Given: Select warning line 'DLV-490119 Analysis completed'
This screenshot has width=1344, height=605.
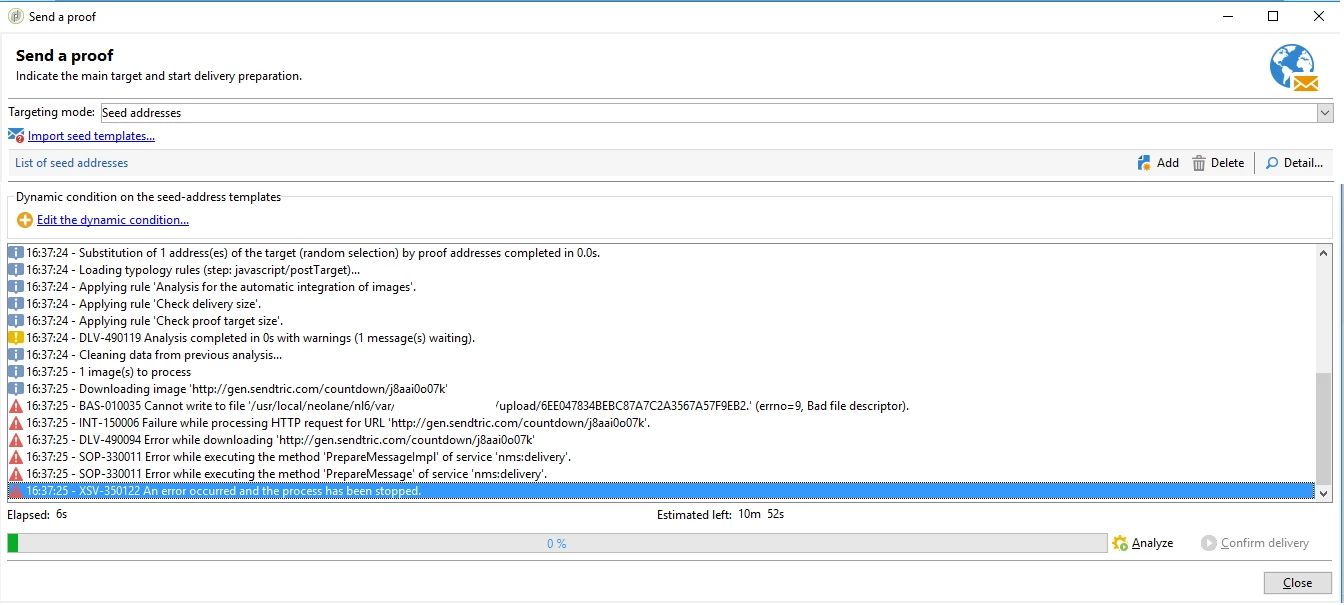Looking at the screenshot, I should [660, 338].
